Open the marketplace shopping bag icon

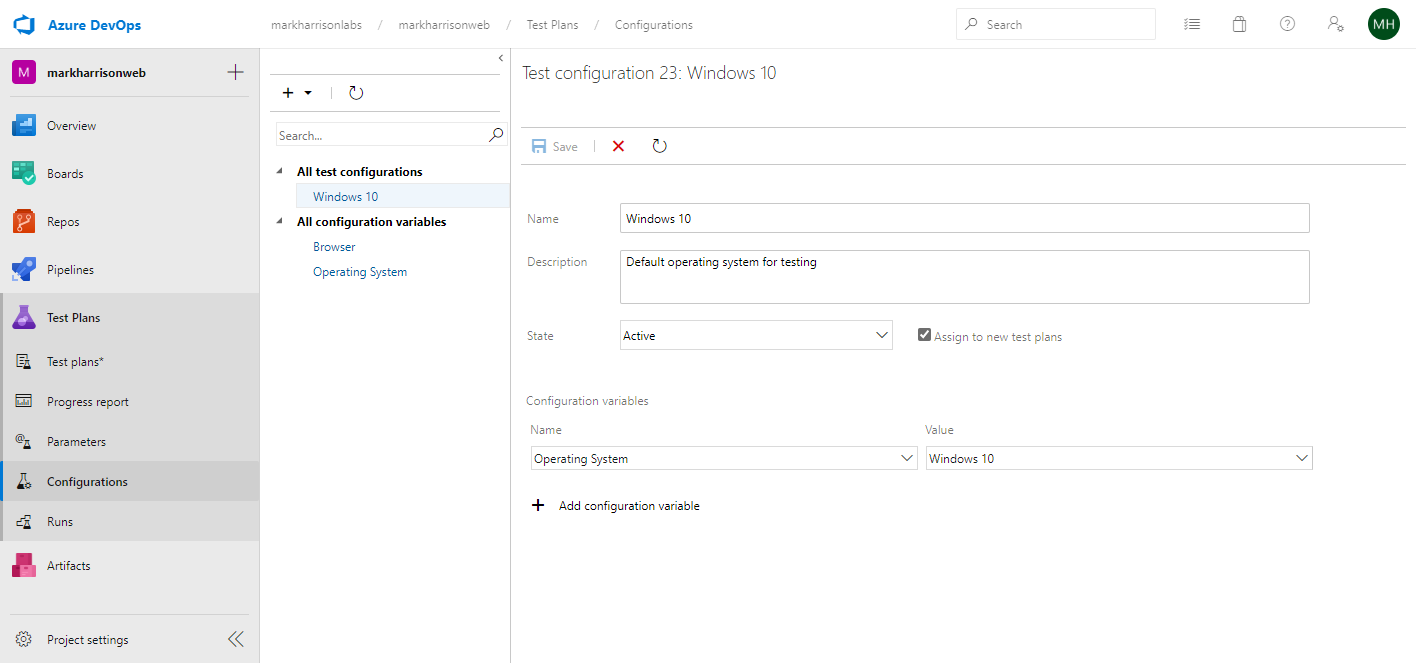point(1239,24)
